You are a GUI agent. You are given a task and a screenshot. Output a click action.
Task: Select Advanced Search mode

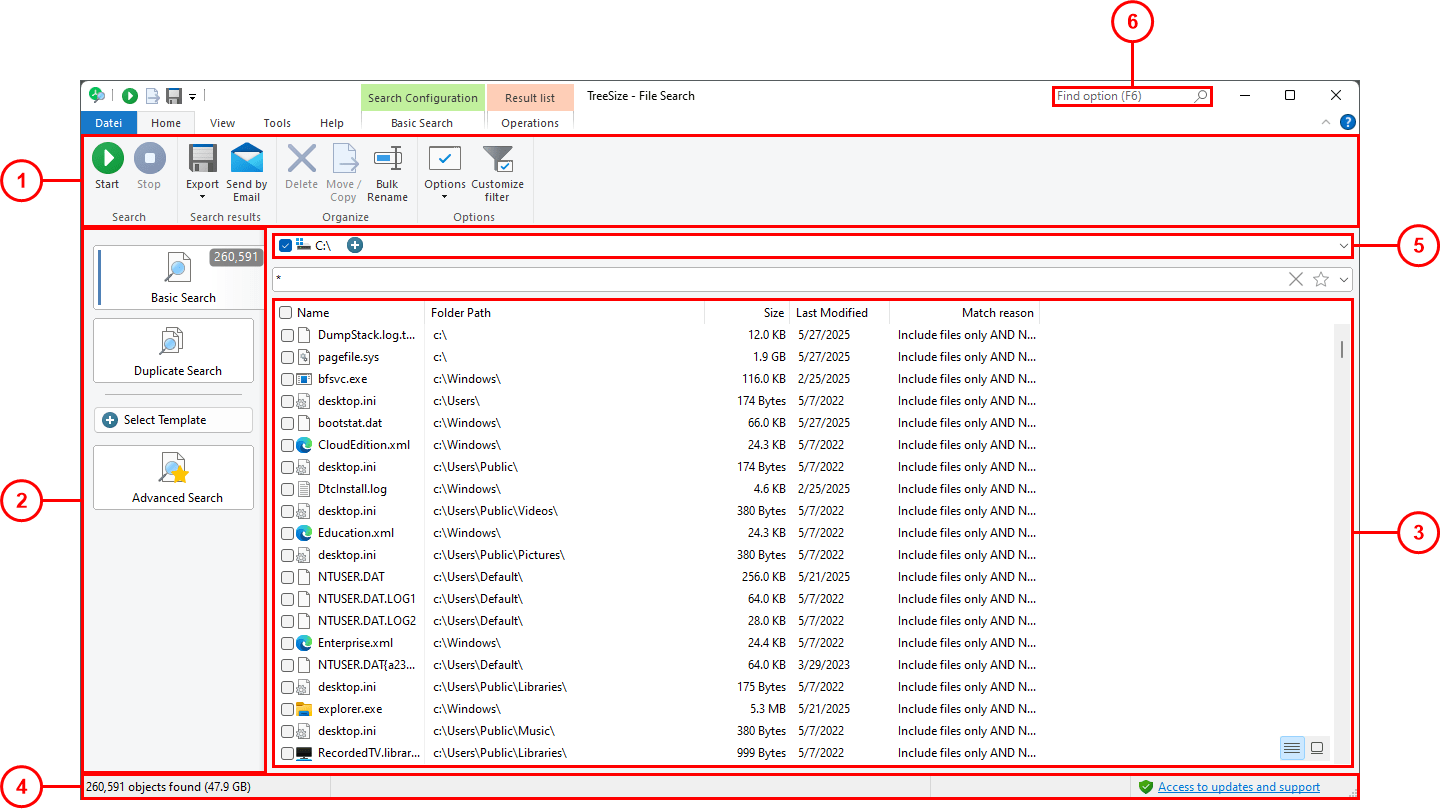[174, 477]
